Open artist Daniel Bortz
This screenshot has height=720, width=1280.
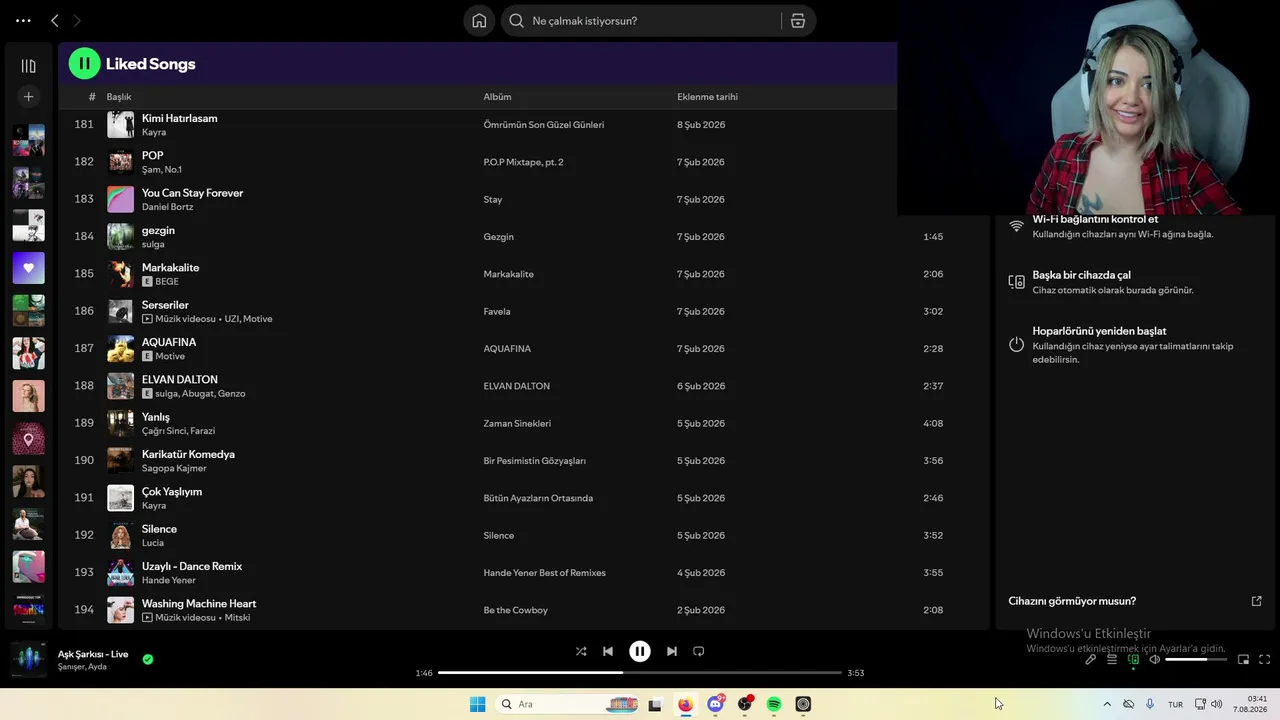[x=168, y=207]
